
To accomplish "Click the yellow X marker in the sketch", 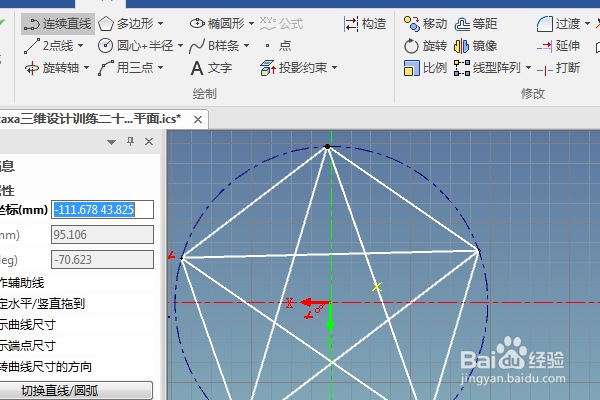I will 377,287.
